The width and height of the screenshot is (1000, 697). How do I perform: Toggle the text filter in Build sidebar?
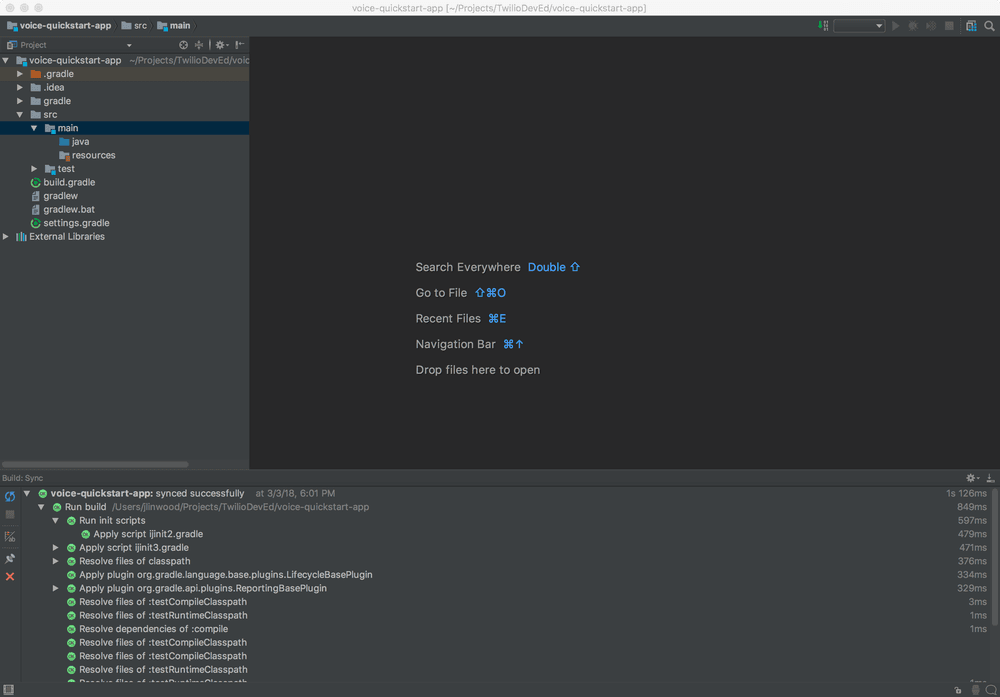pos(9,536)
